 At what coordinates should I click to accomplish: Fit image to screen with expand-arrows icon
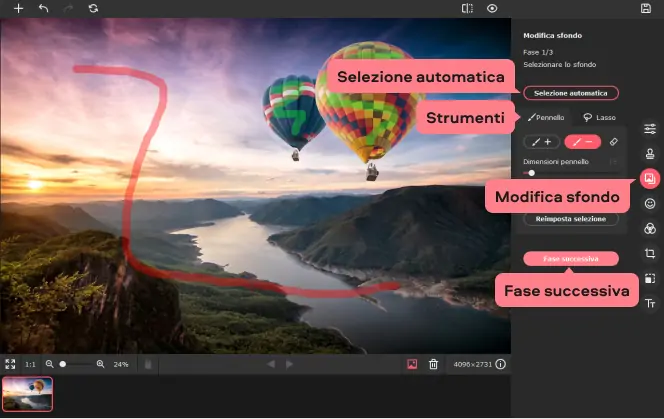click(10, 364)
